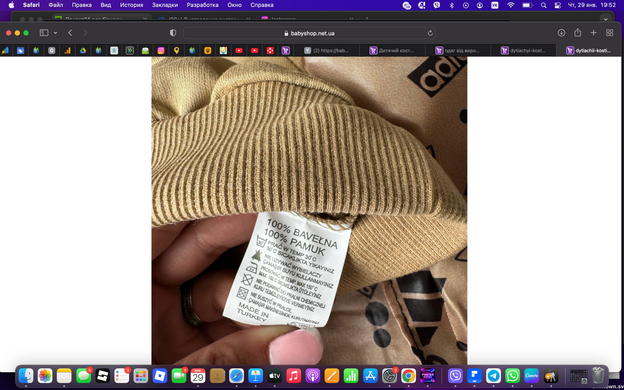Click the Share icon in the toolbar
Viewport: 624px width, 390px height.
(x=577, y=33)
